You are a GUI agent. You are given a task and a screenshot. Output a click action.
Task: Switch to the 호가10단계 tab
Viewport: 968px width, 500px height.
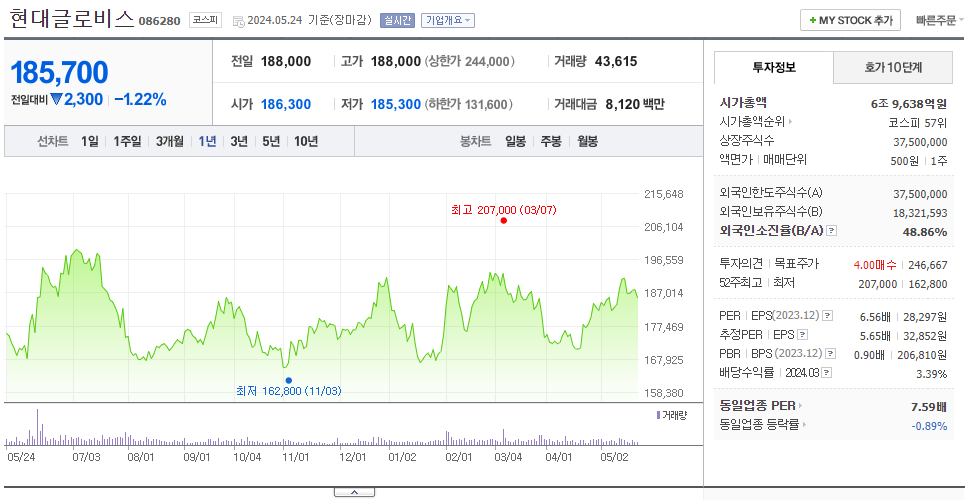point(893,67)
